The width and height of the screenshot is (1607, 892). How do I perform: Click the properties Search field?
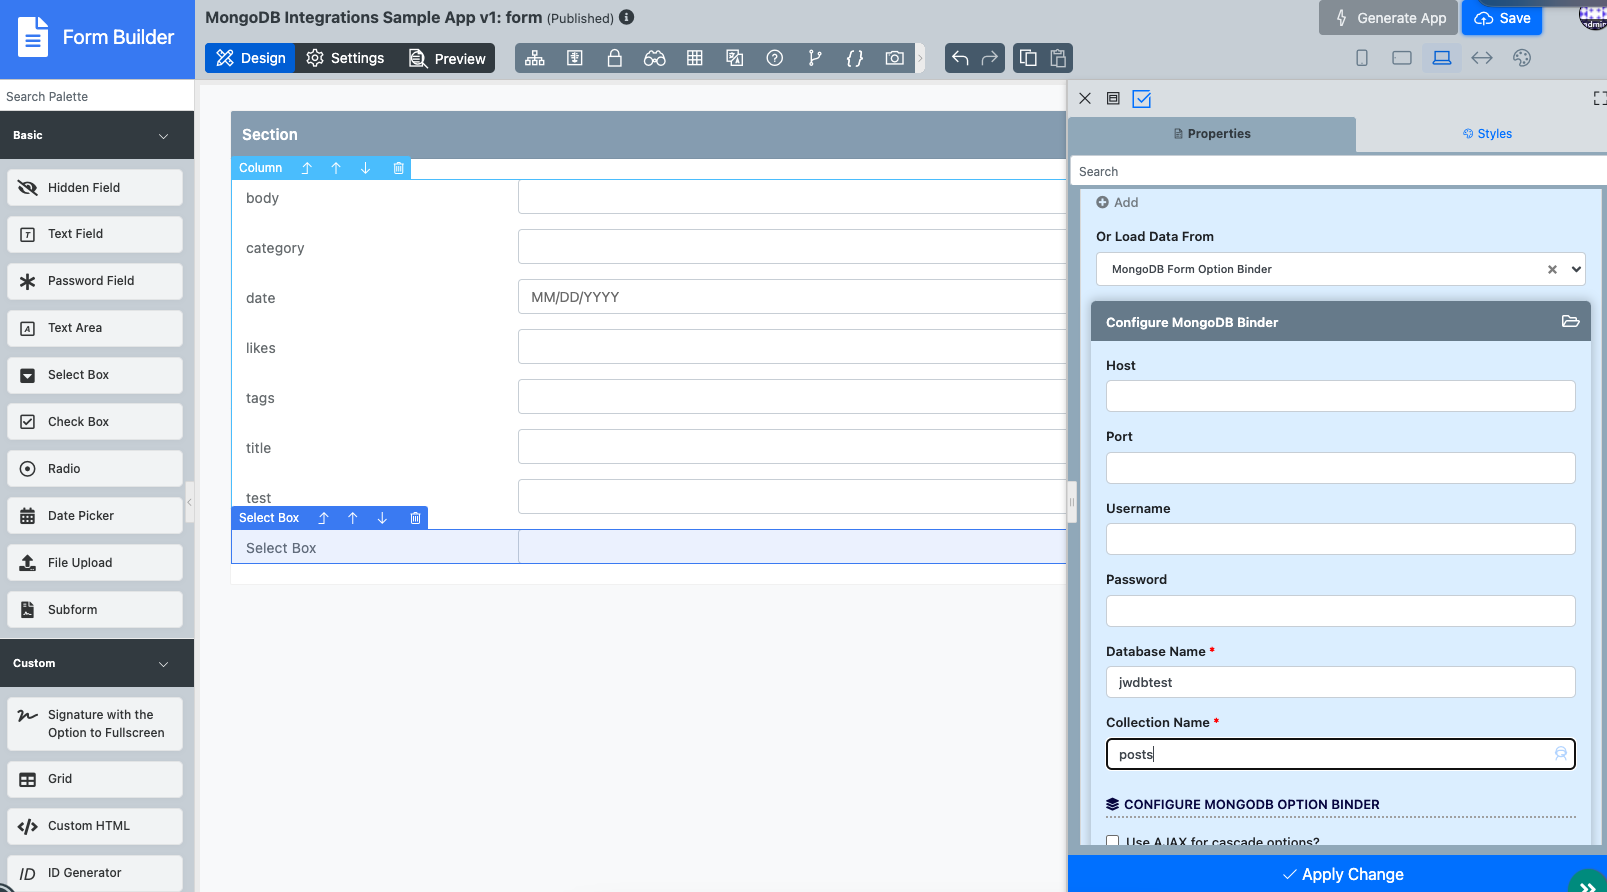point(1338,171)
